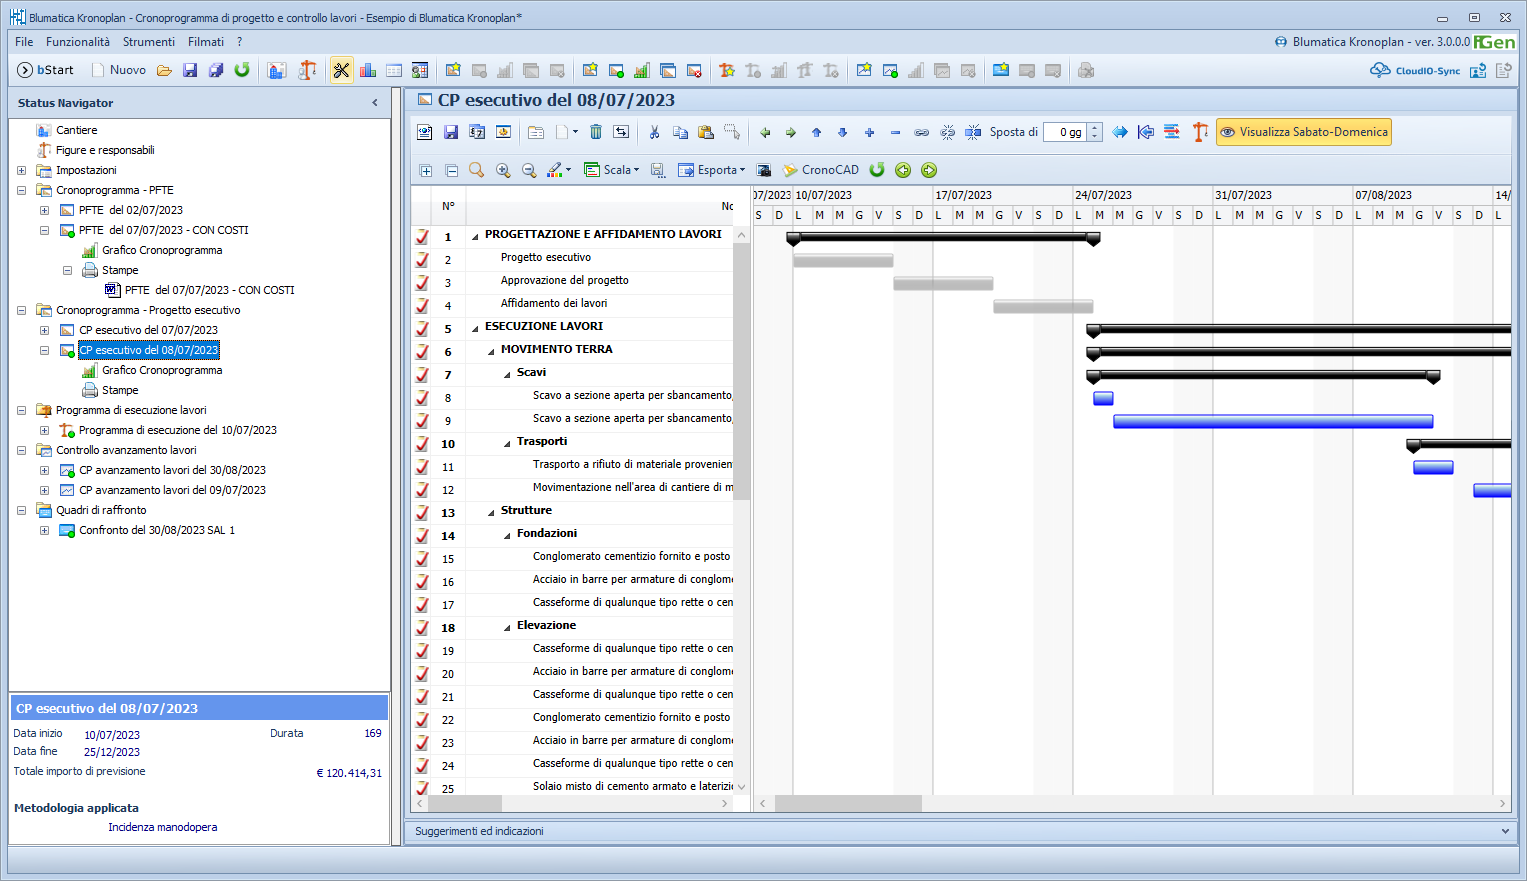1527x881 pixels.
Task: Click the green right arrow indent icon
Action: click(x=791, y=132)
